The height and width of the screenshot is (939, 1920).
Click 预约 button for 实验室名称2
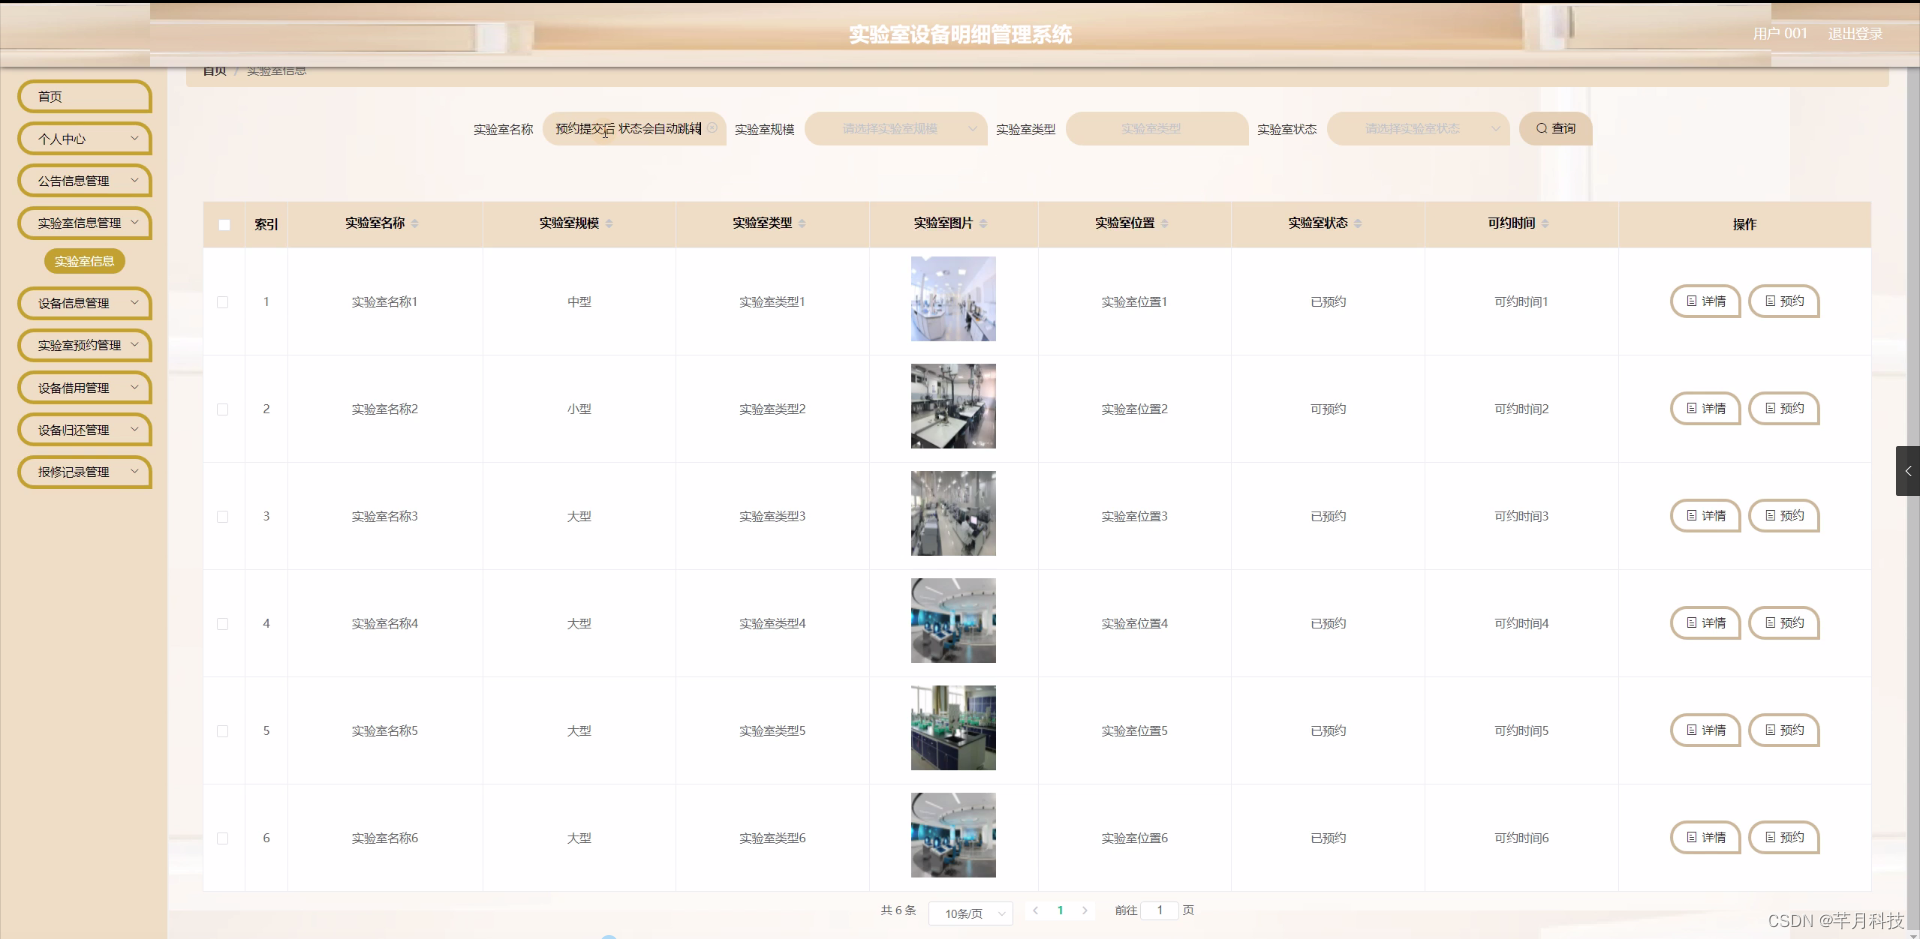click(x=1784, y=408)
